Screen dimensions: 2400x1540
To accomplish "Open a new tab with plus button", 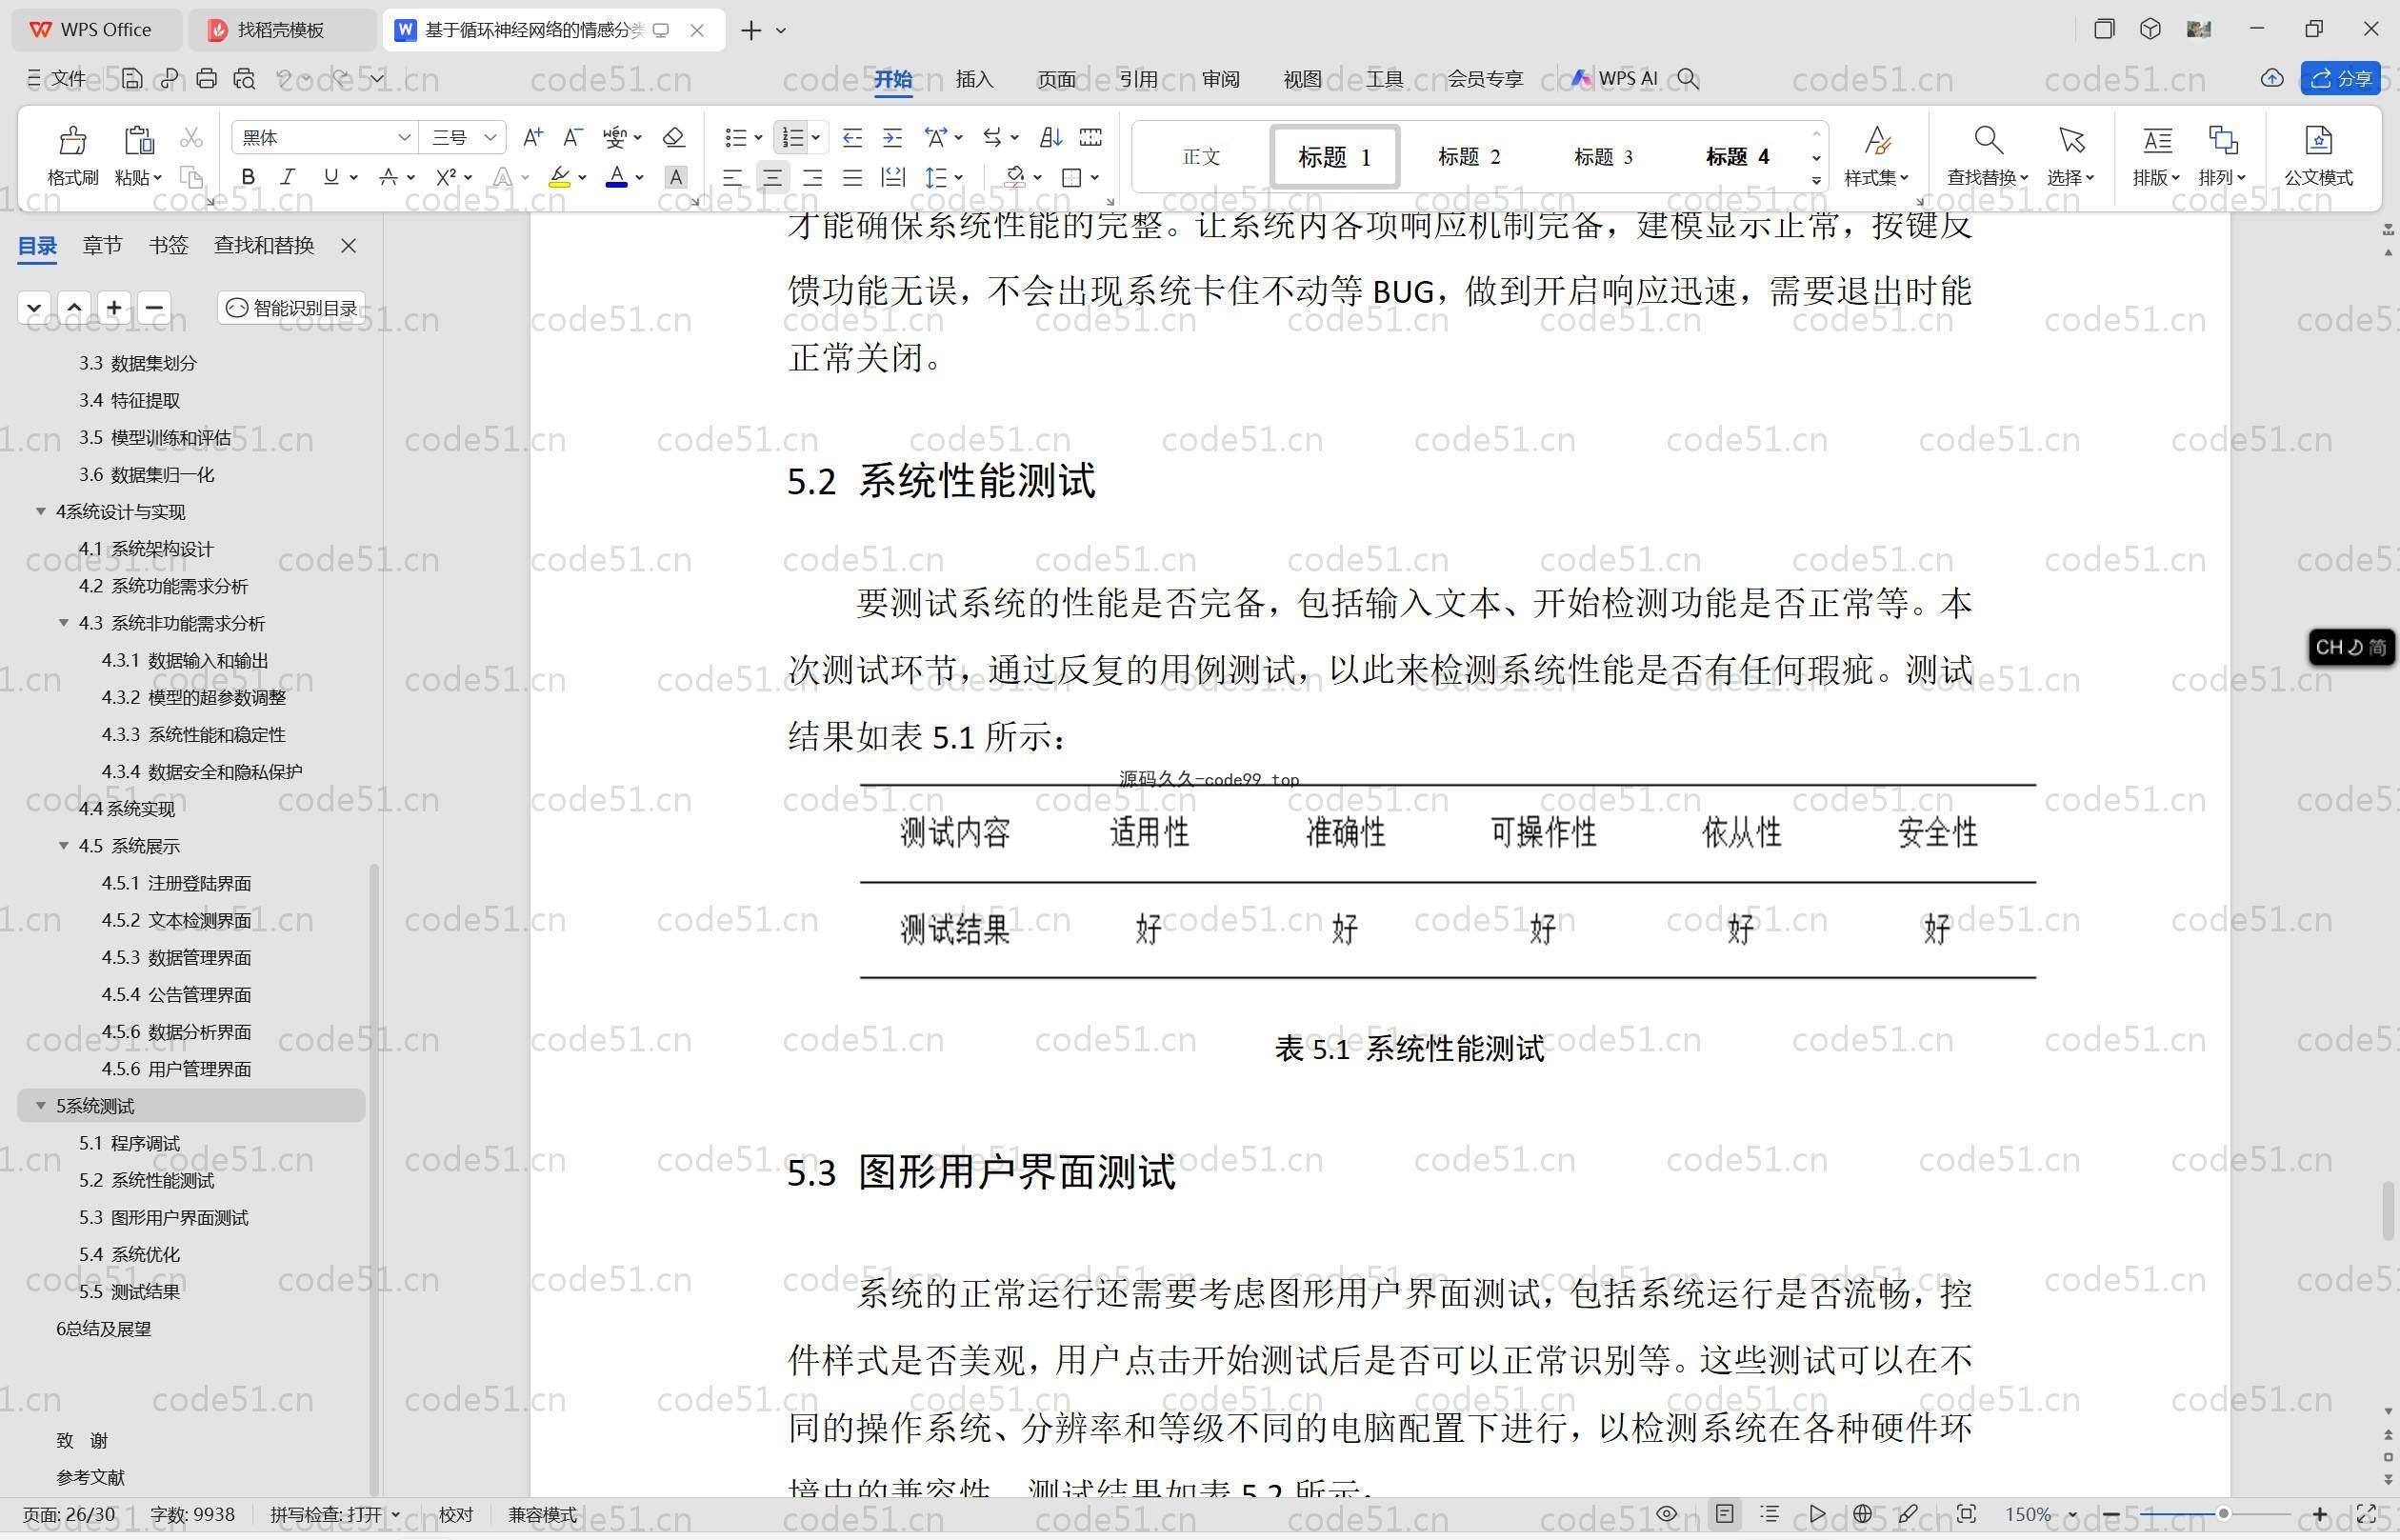I will [x=751, y=30].
